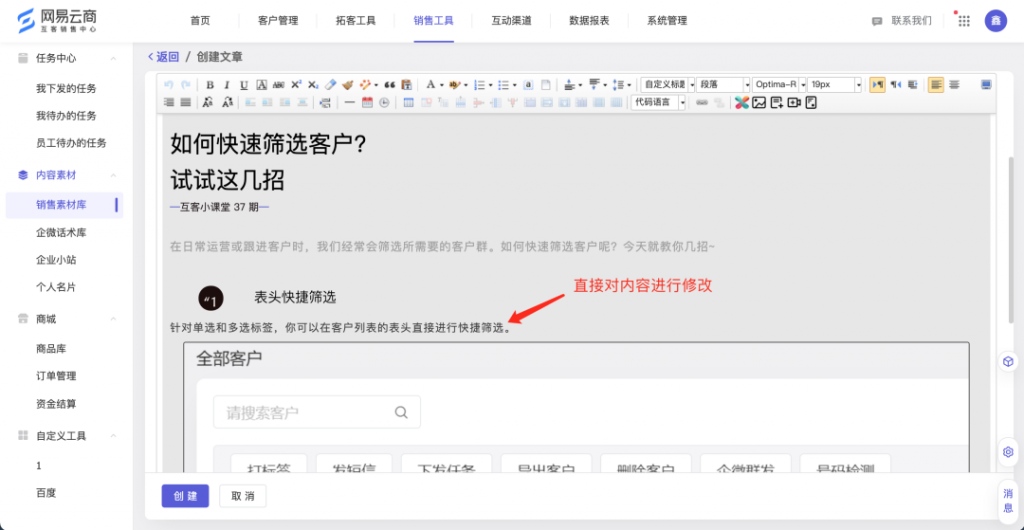Open font color dropdown arrow
Viewport: 1024px width, 530px height.
441,85
